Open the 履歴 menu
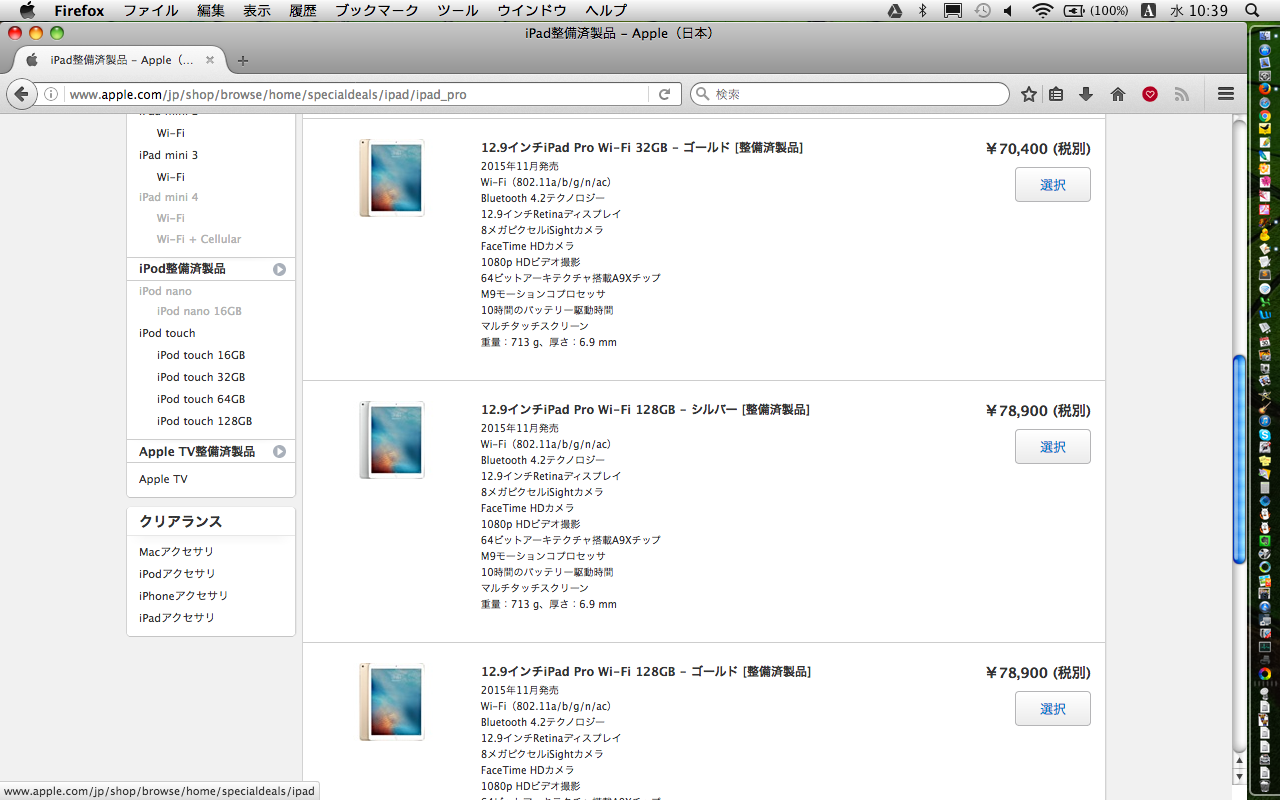The height and width of the screenshot is (800, 1280). 303,10
